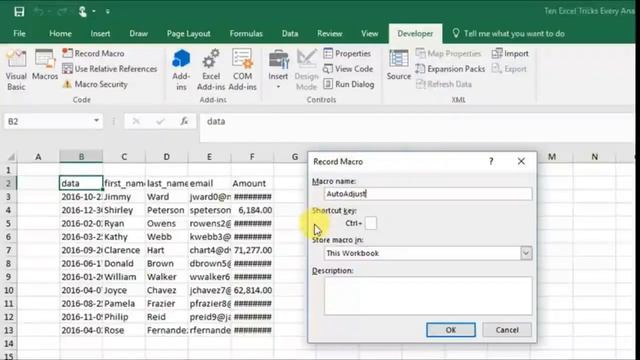Click the Touch/Mouse Mode icon
The width and height of the screenshot is (640, 360).
(83, 11)
